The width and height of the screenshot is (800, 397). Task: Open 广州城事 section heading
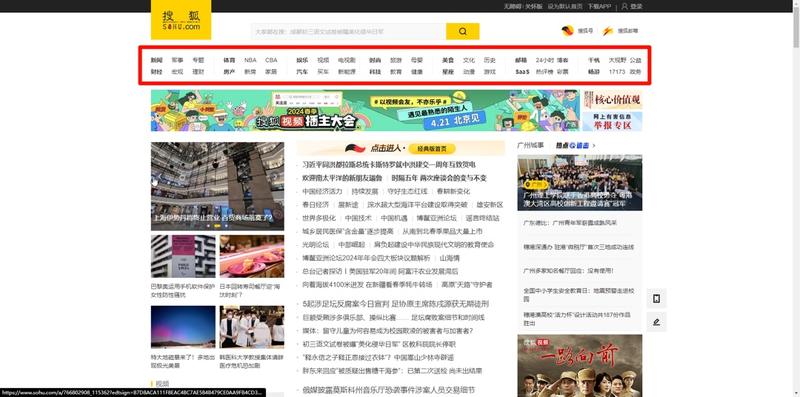(531, 145)
